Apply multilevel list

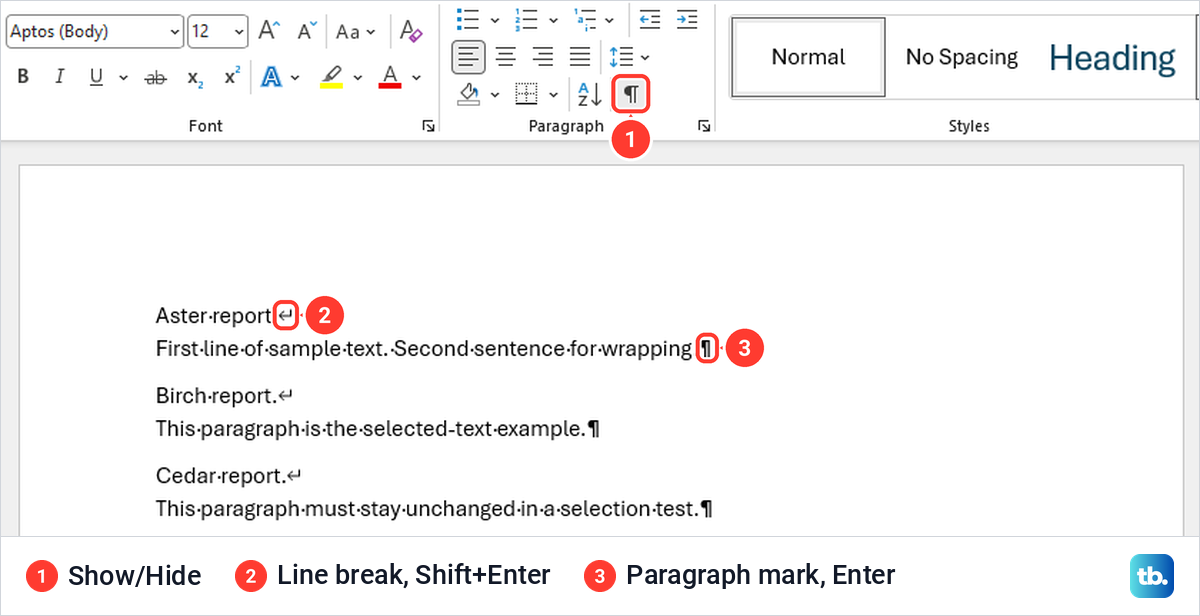pyautogui.click(x=585, y=18)
